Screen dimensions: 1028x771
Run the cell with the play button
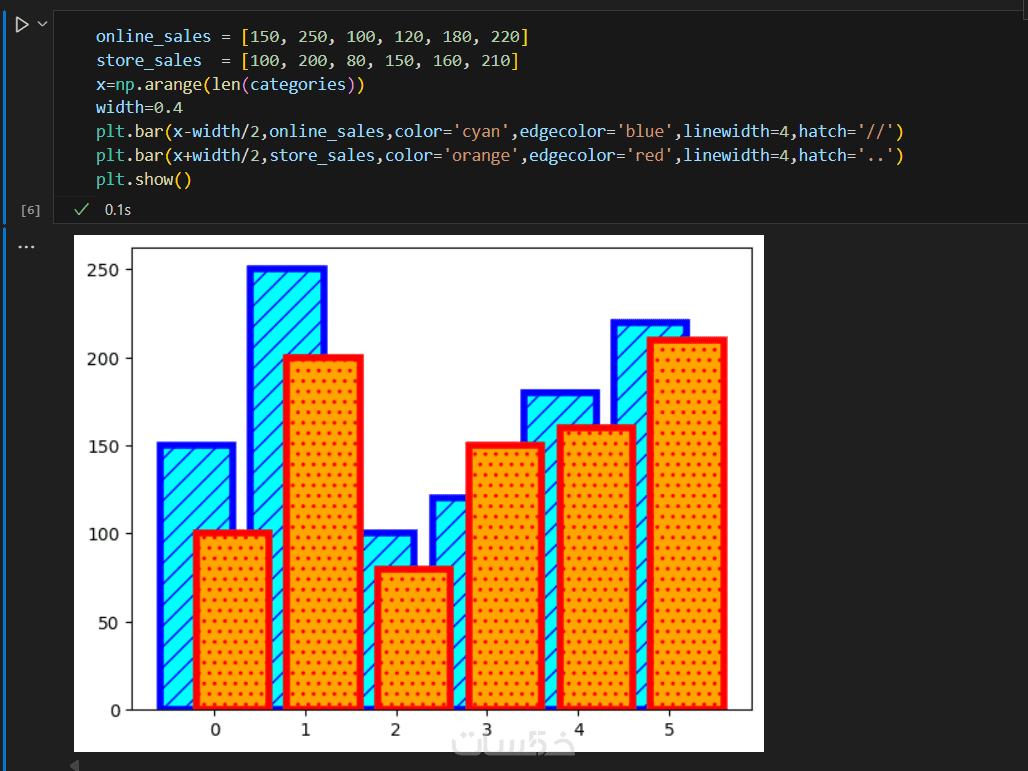[22, 25]
